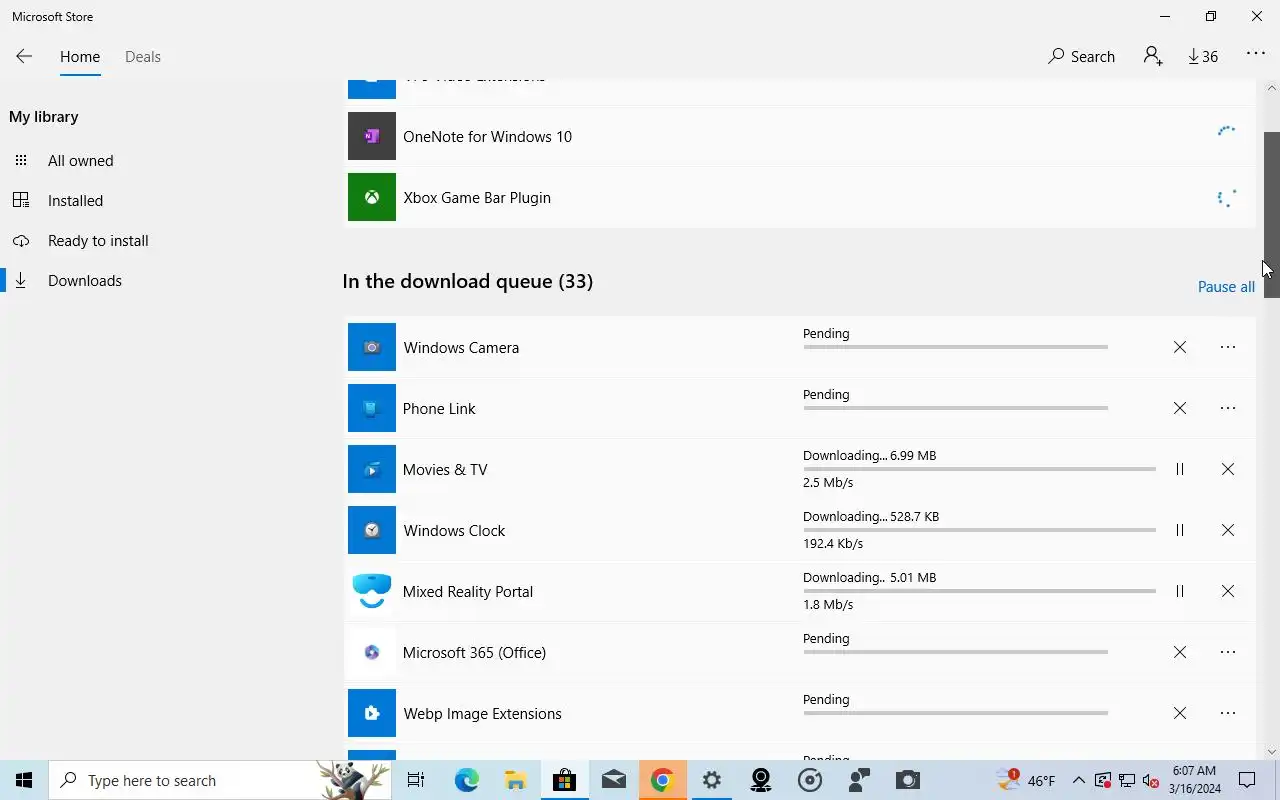1280x800 pixels.
Task: Open more options for Microsoft 365 (Office)
Action: tap(1228, 652)
